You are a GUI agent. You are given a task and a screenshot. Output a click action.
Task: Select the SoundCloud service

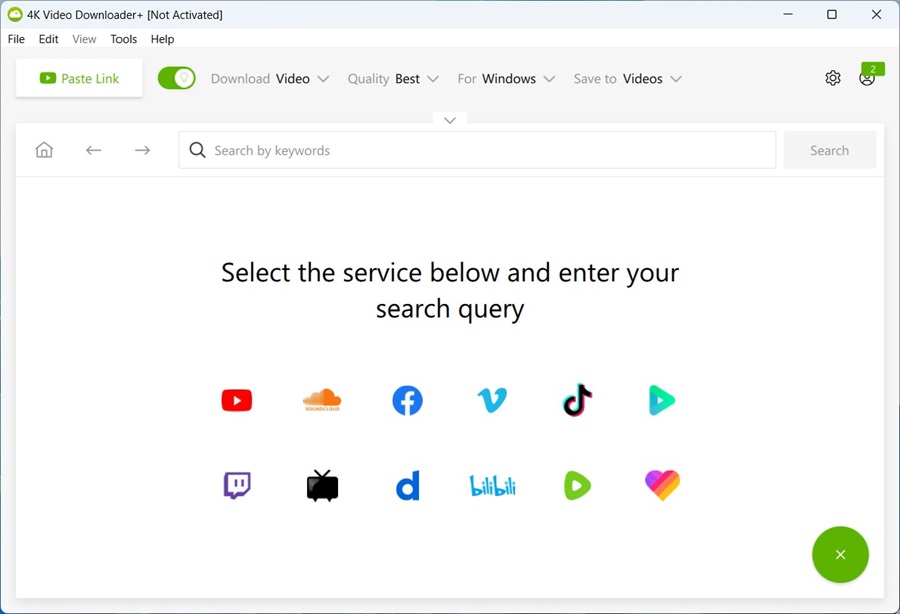[322, 400]
